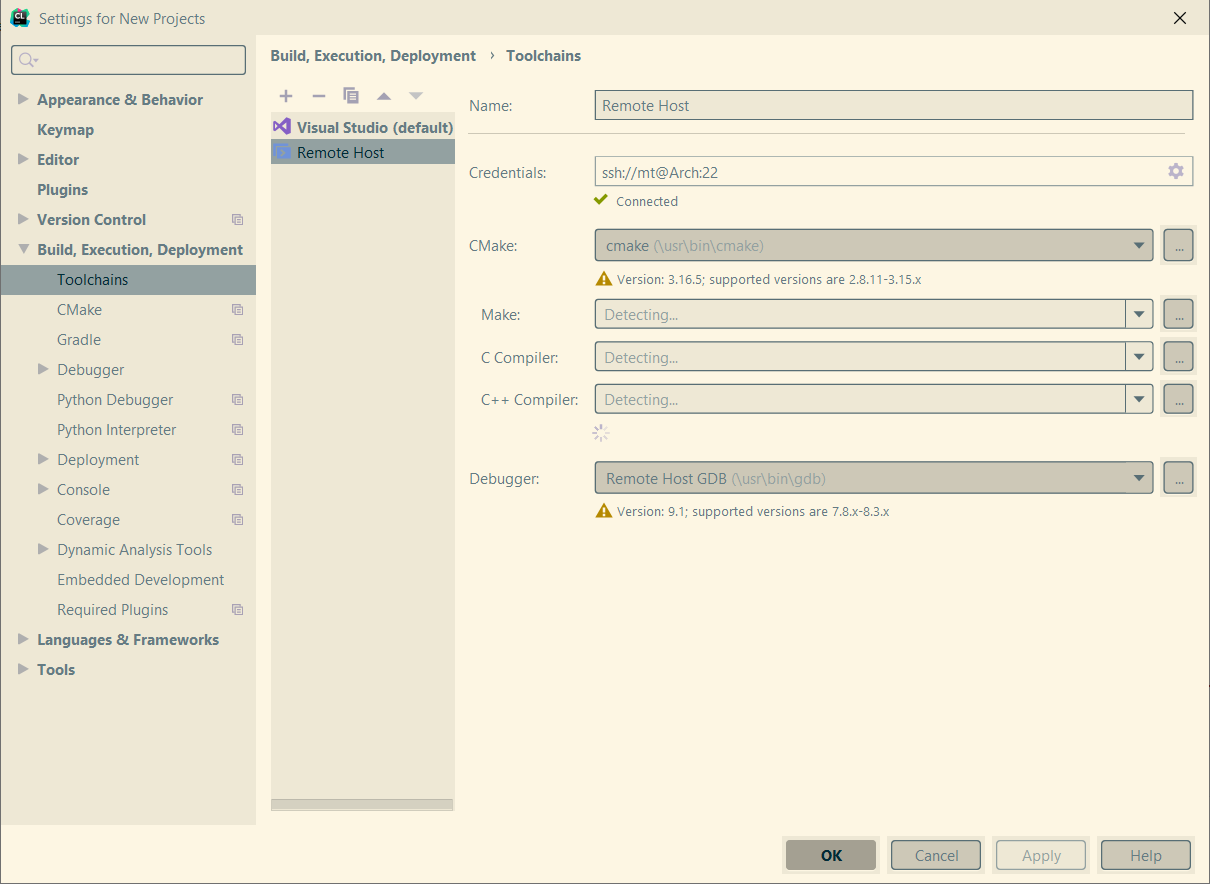Move the toolchain up with the up-arrow icon
The width and height of the screenshot is (1210, 884).
384,95
